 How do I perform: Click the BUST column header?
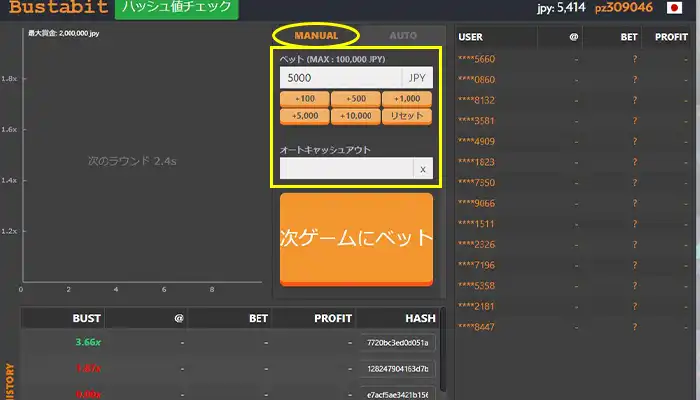(86, 318)
